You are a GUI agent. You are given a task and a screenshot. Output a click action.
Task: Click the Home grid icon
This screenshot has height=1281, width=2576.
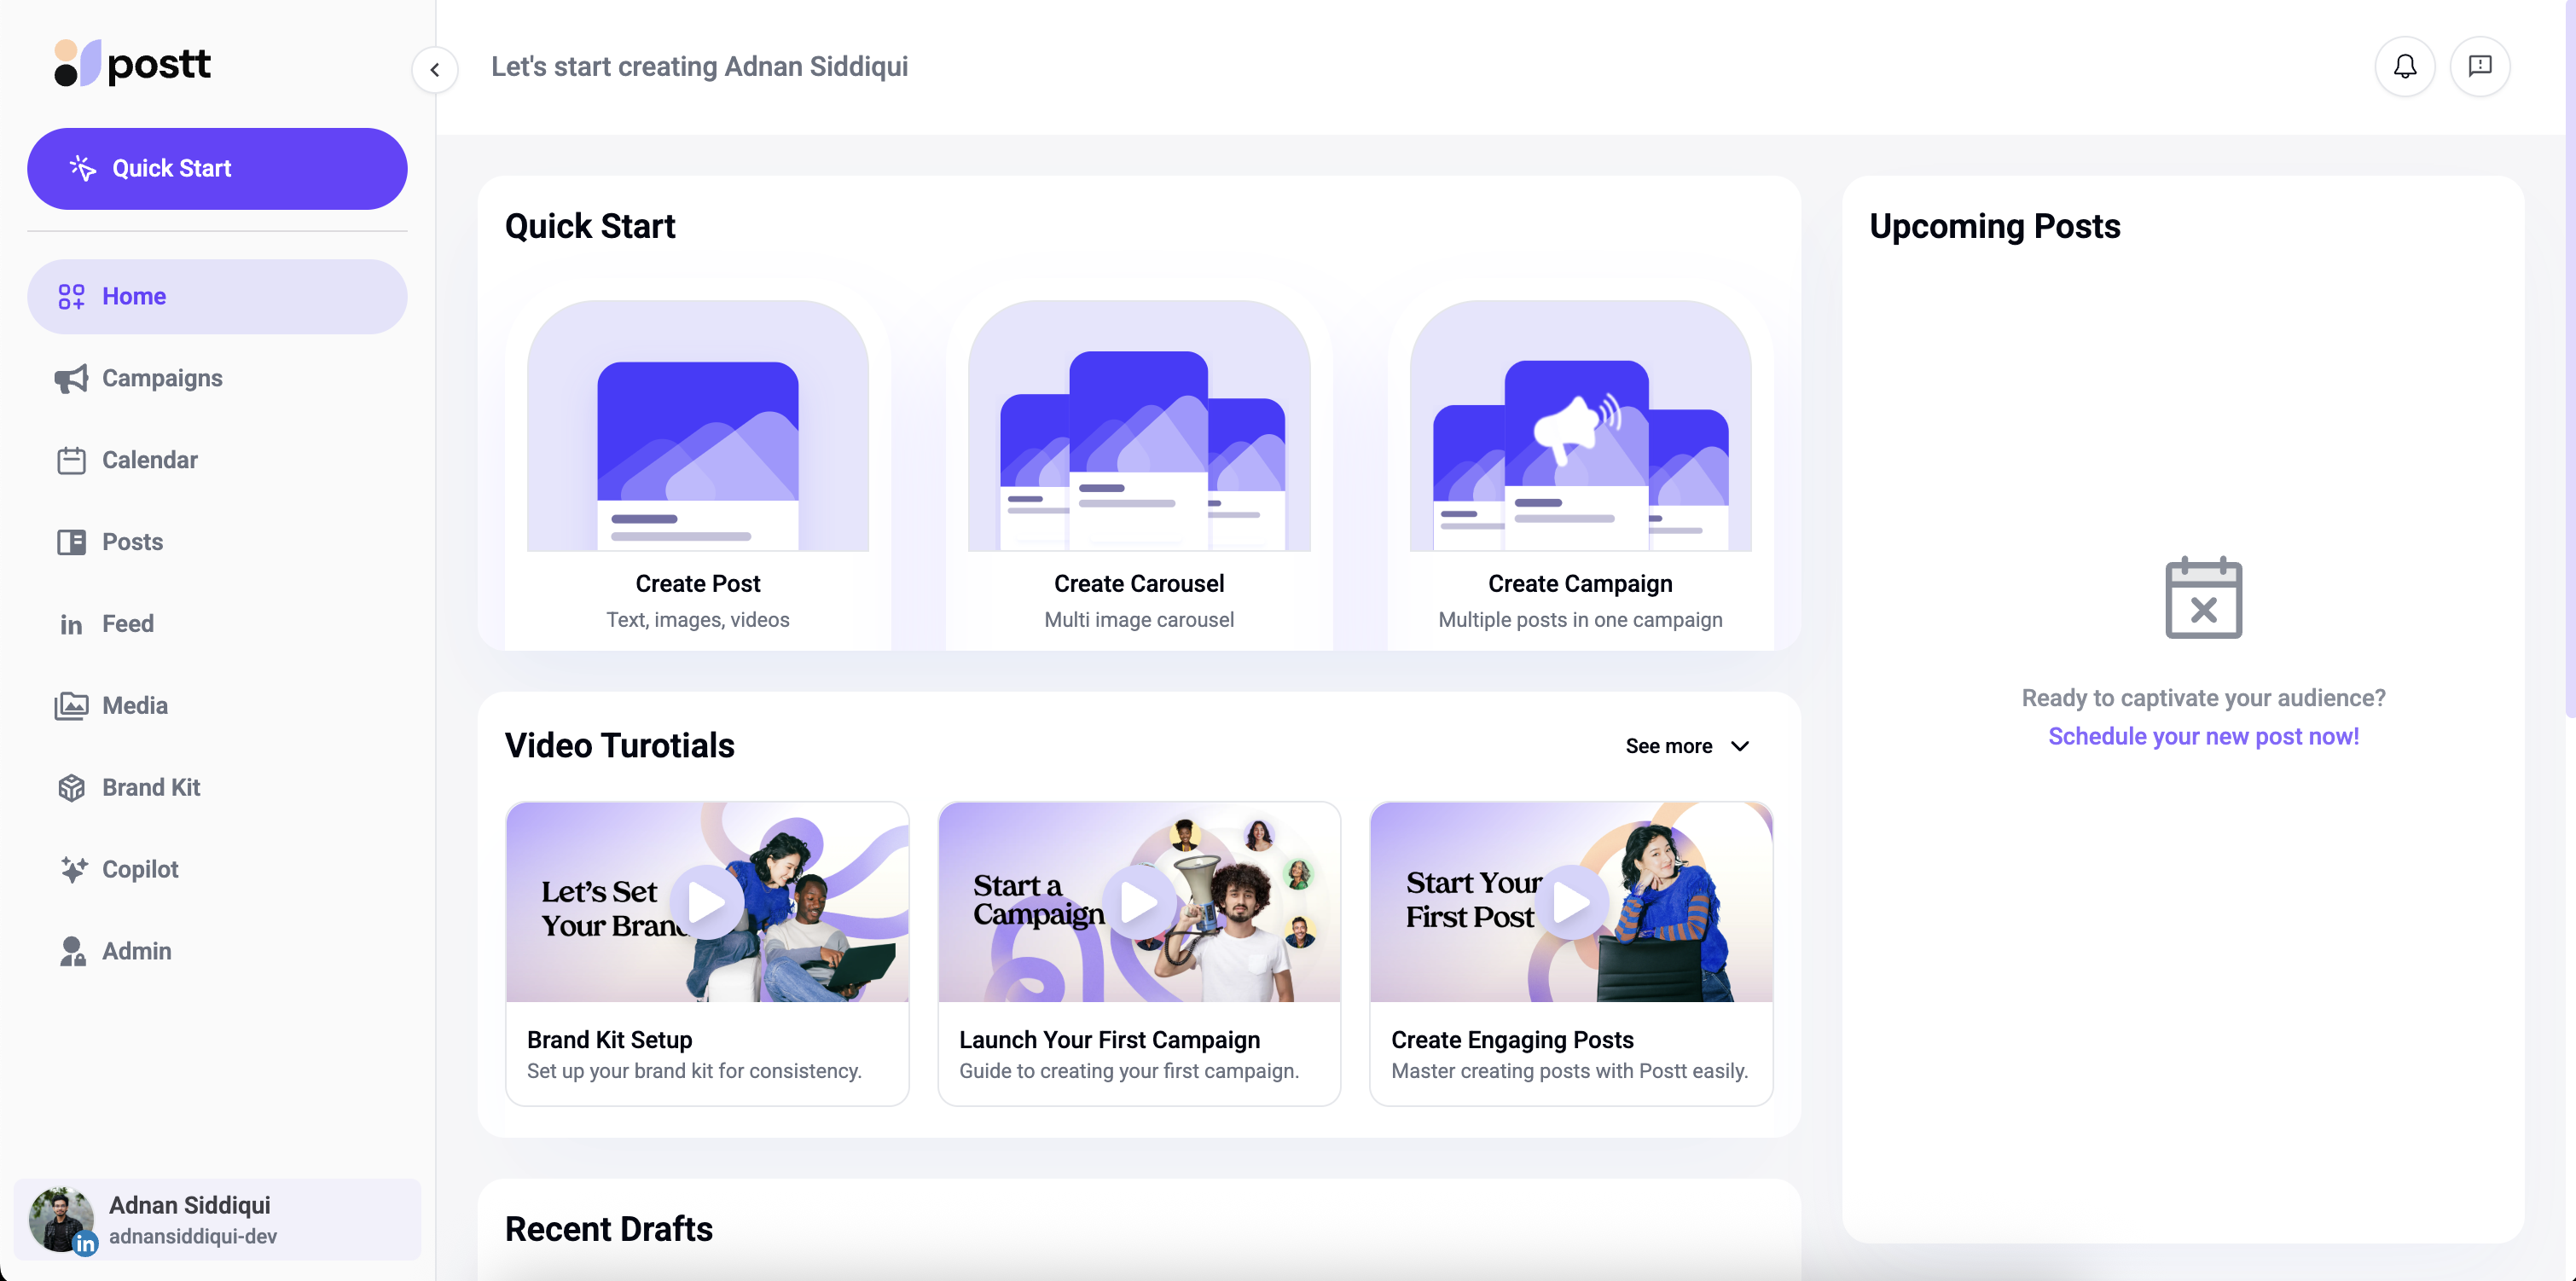(71, 296)
